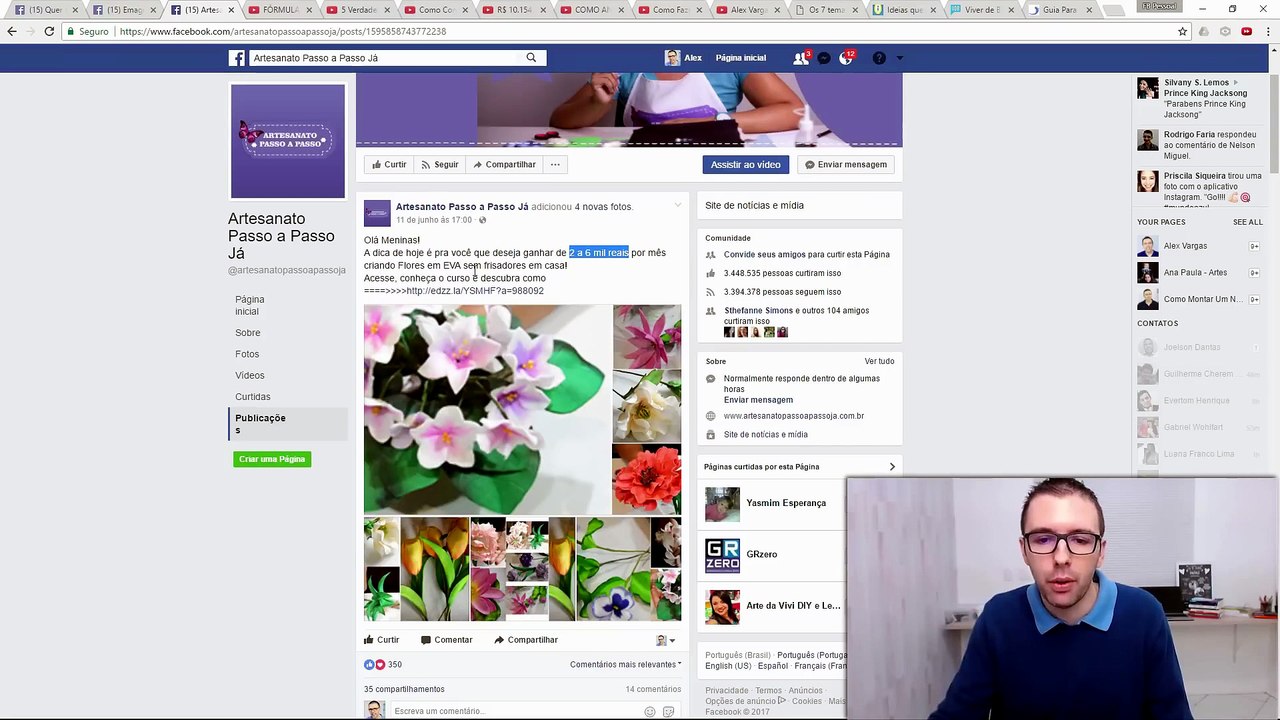
Task: Open Alex profile in top bar
Action: pyautogui.click(x=684, y=58)
